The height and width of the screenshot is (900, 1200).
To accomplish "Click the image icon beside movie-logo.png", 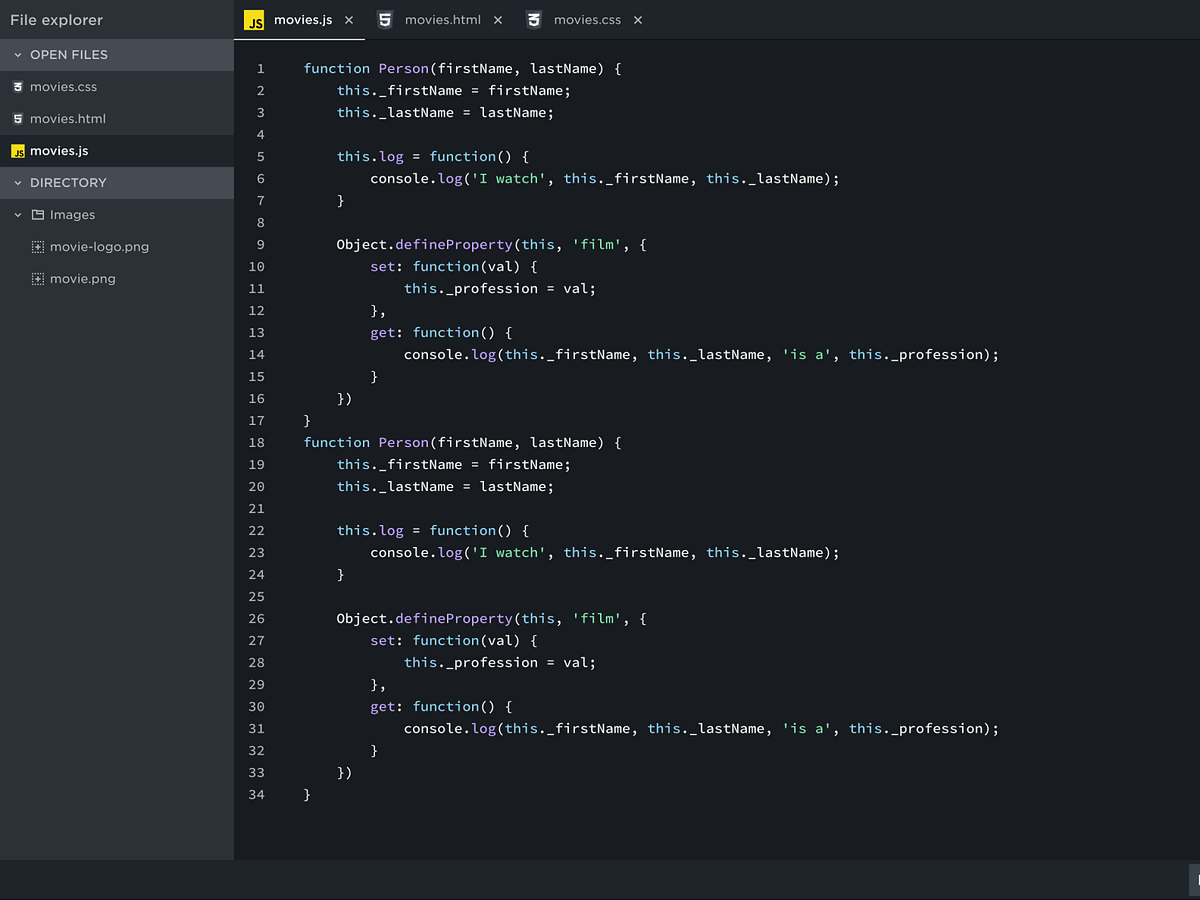I will point(36,246).
